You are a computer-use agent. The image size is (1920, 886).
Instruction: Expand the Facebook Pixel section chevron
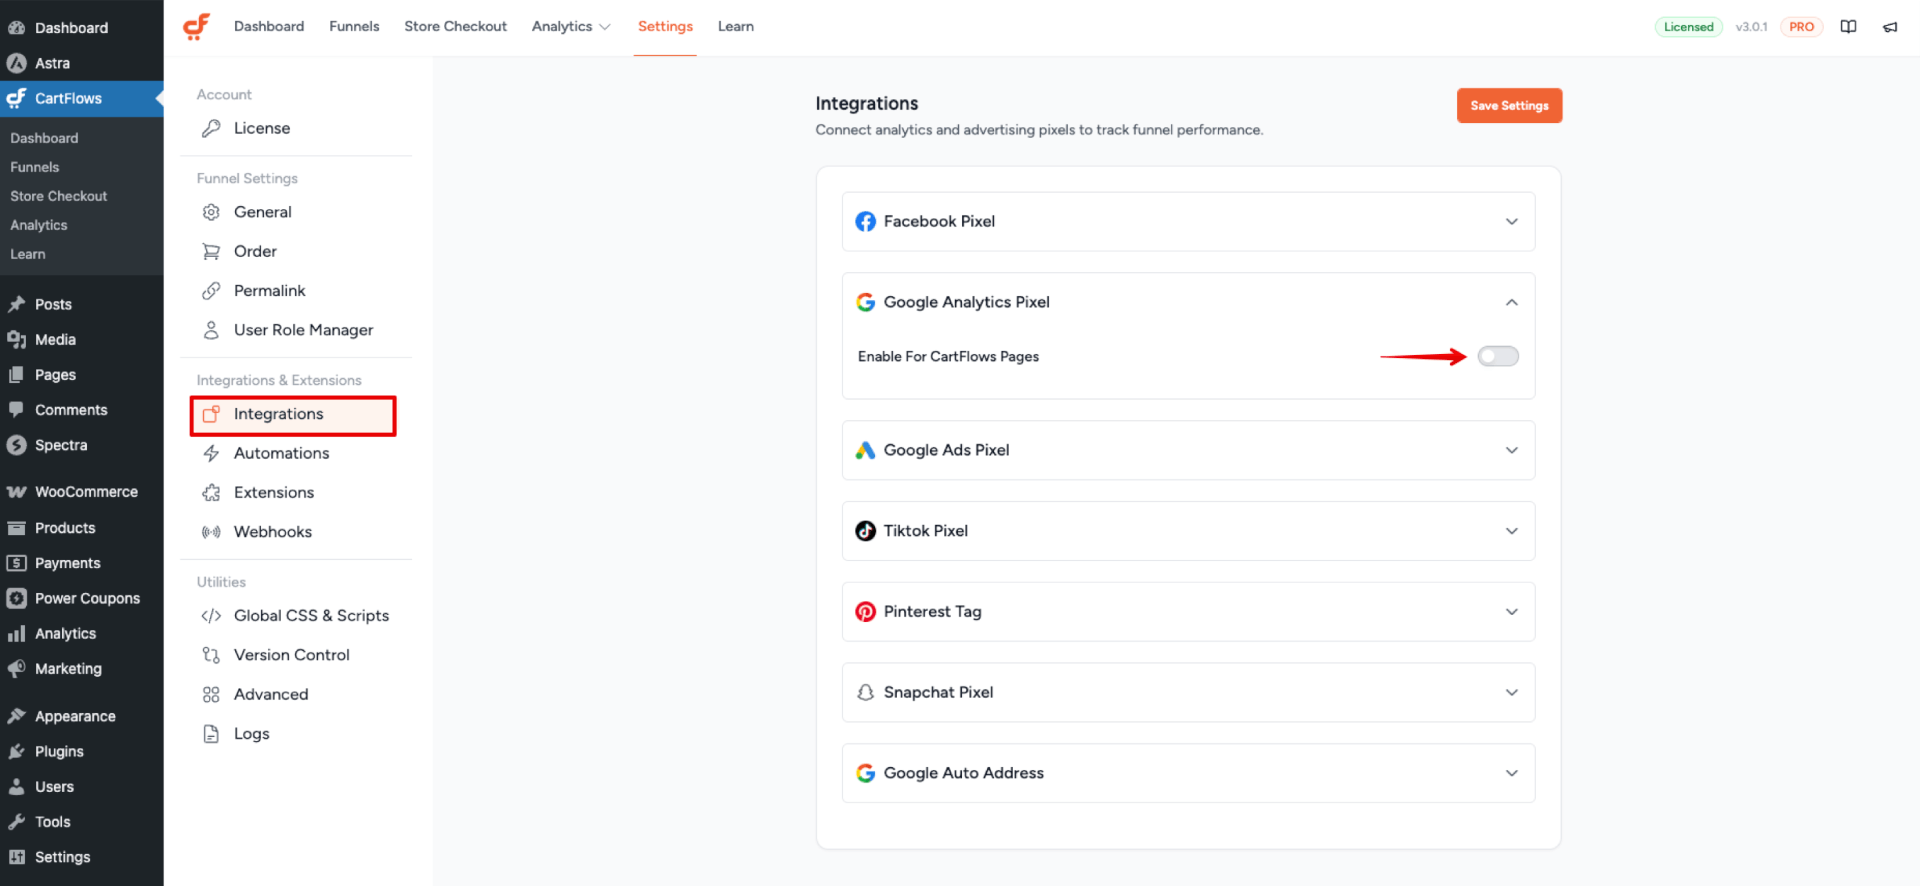(x=1511, y=221)
